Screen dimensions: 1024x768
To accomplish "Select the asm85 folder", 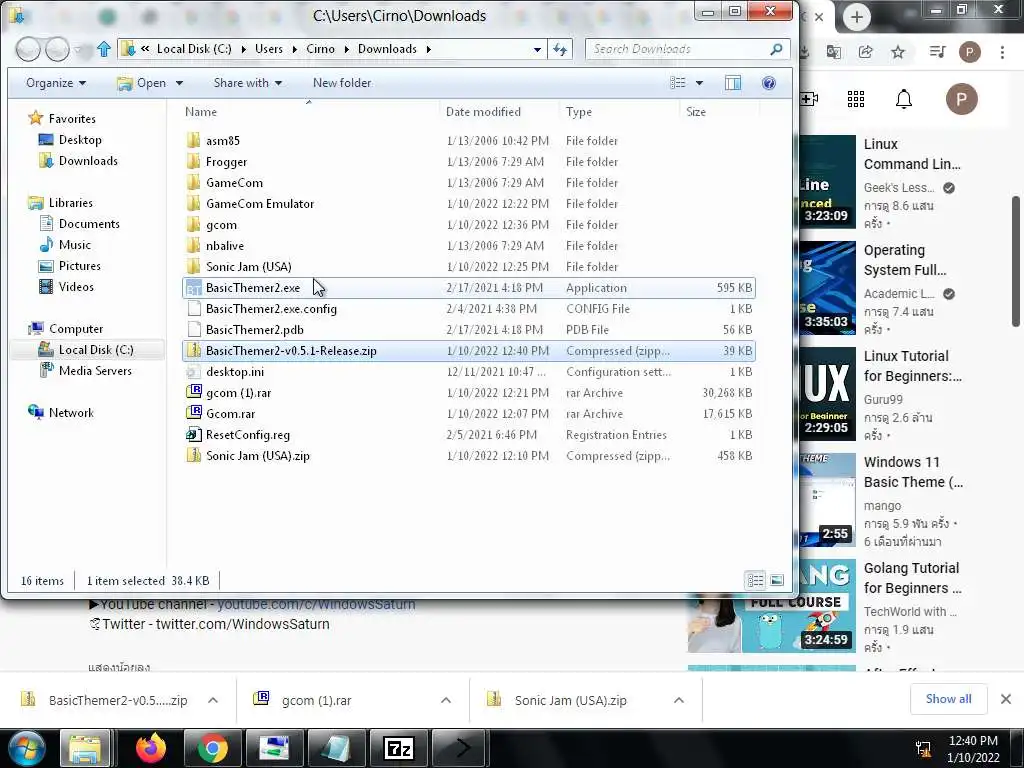I will point(222,141).
